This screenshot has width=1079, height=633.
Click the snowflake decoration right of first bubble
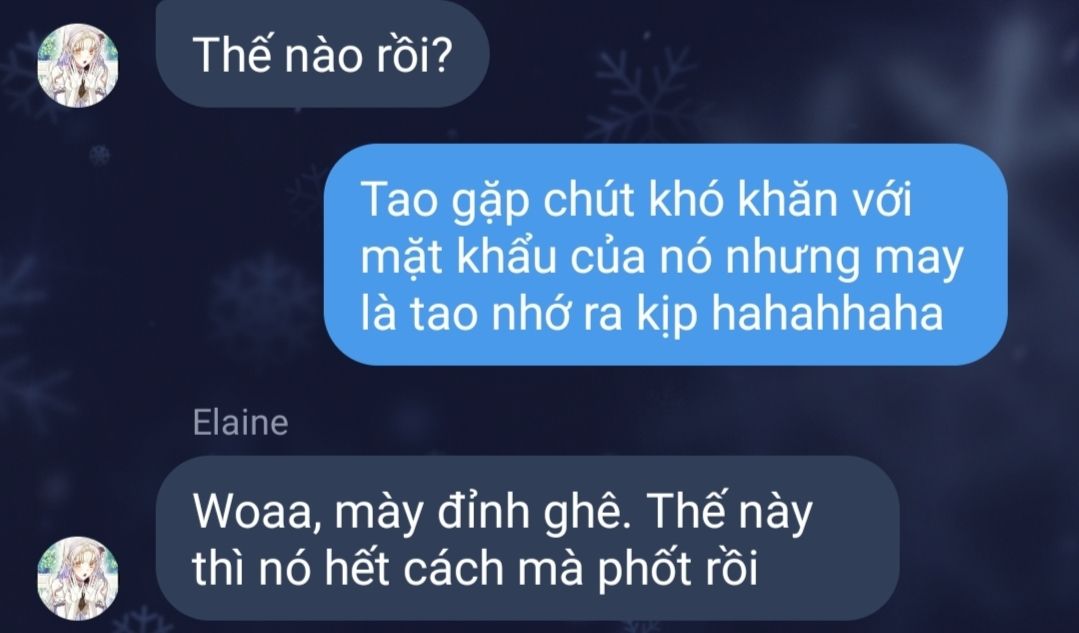click(643, 92)
